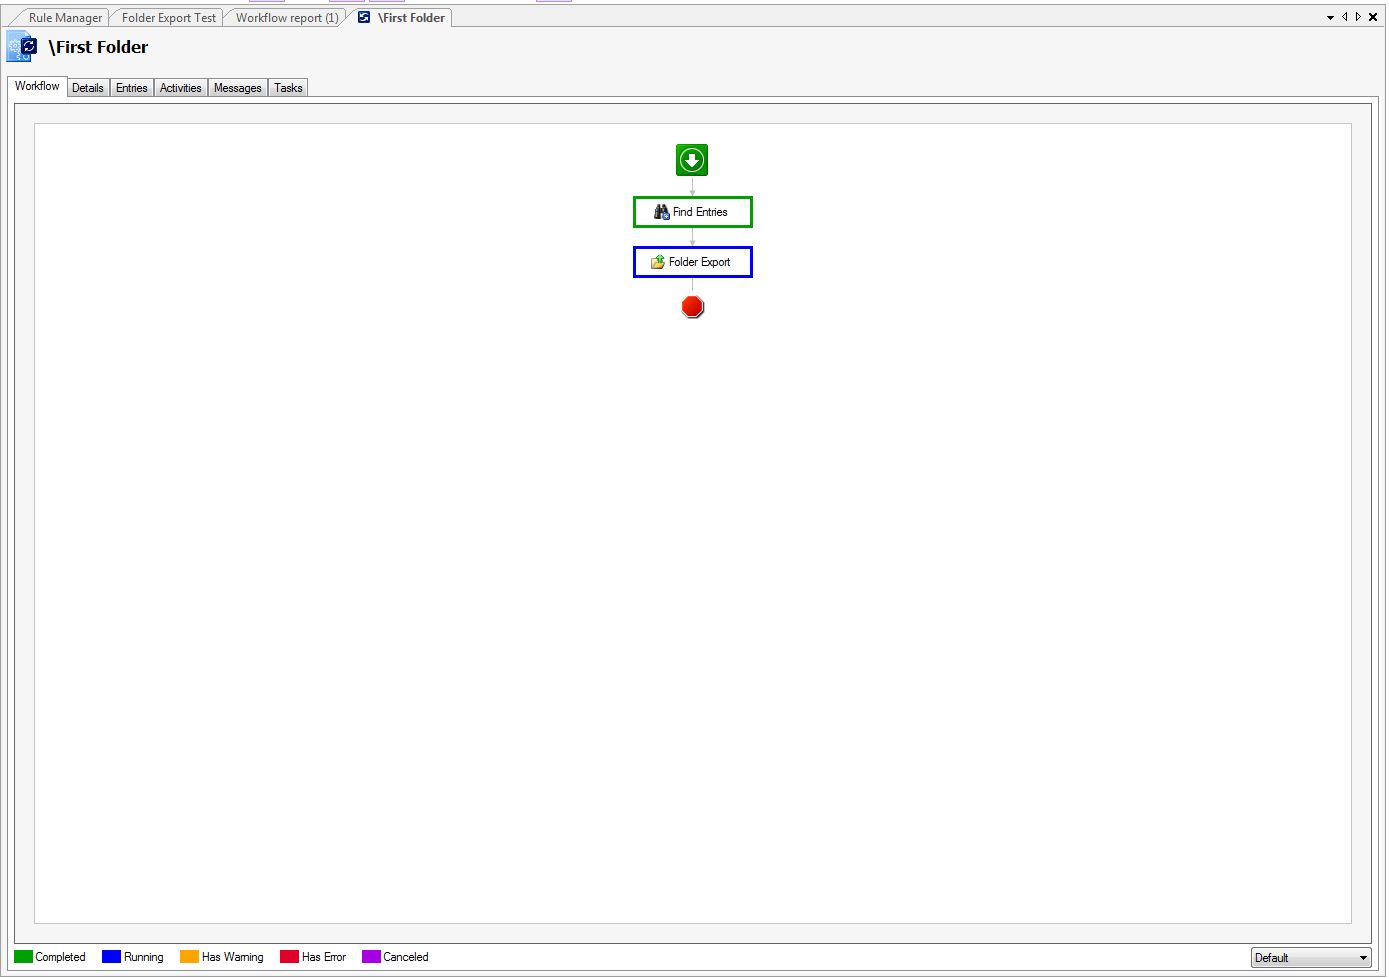Screen dimensions: 1389x978
Task: Click the "Completed" legend label
Action: (61, 957)
